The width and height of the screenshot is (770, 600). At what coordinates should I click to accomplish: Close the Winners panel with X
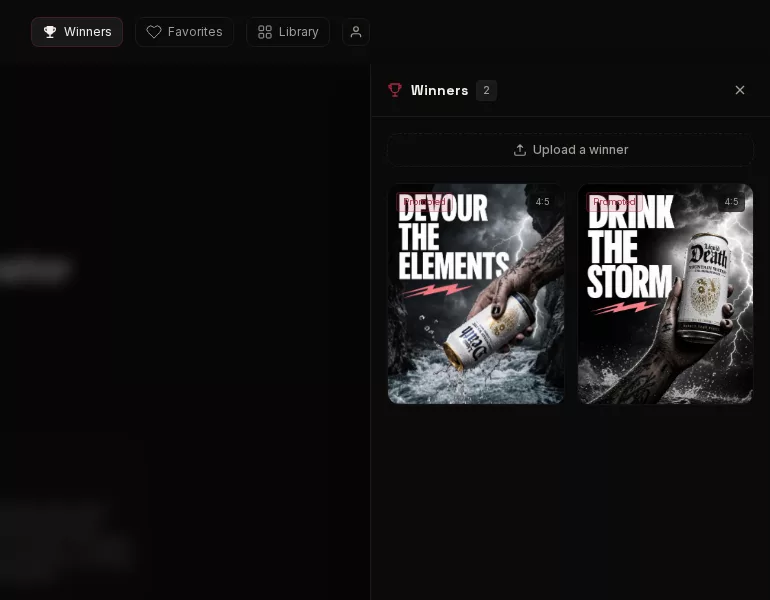(x=740, y=90)
